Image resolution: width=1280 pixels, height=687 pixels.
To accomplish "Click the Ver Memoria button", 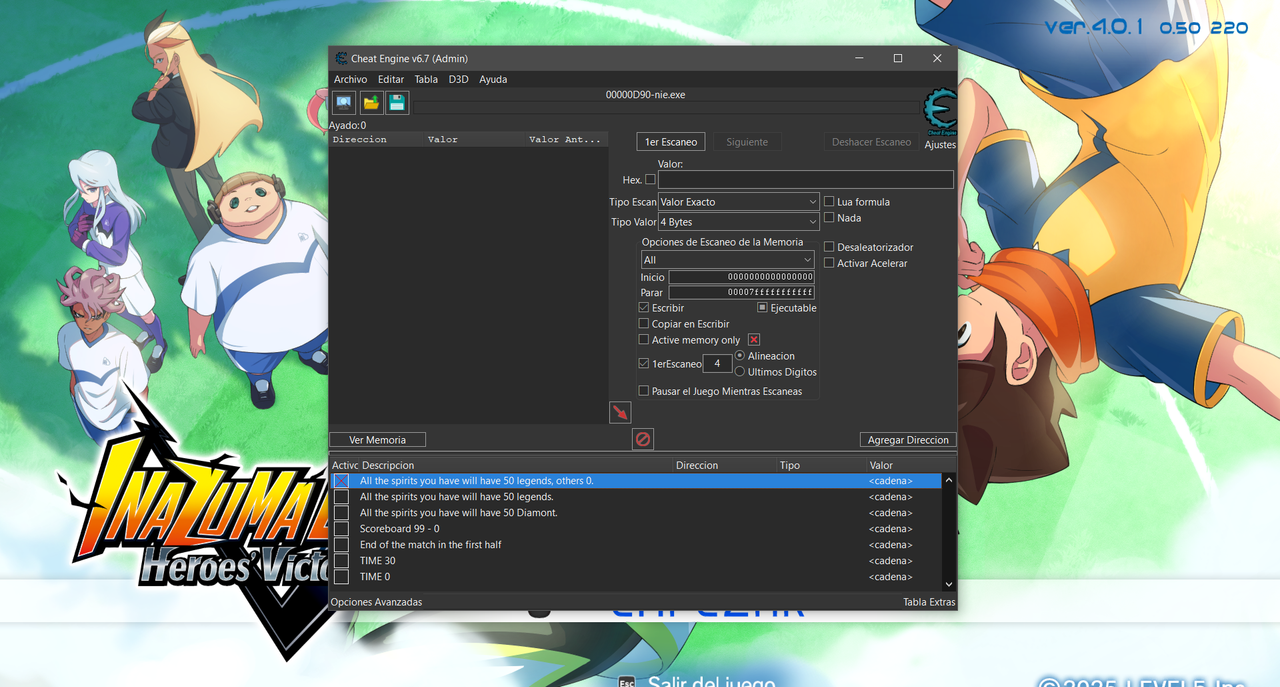I will [x=378, y=440].
